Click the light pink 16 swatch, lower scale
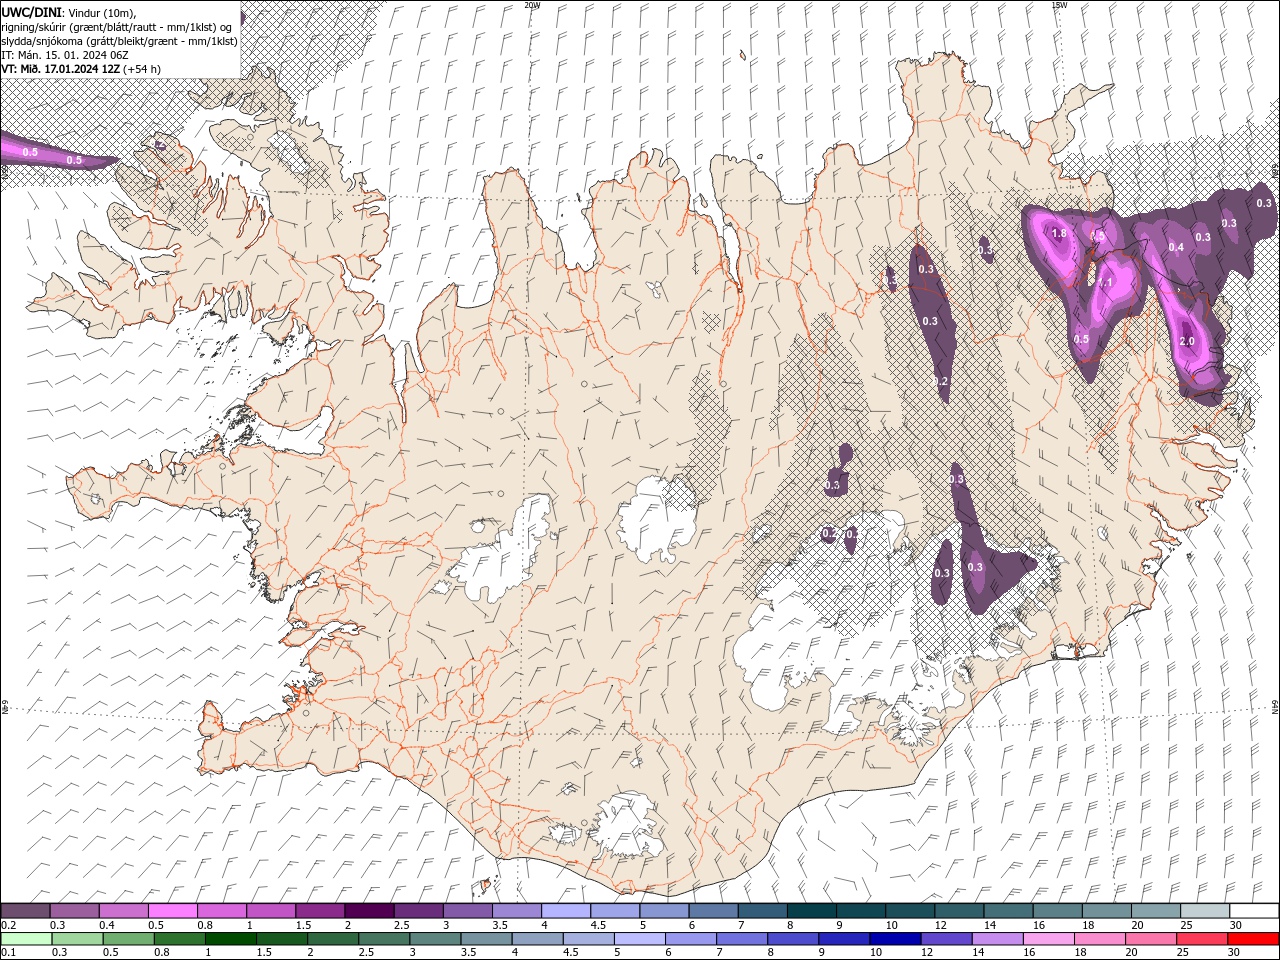Viewport: 1280px width, 960px height. [x=1049, y=939]
